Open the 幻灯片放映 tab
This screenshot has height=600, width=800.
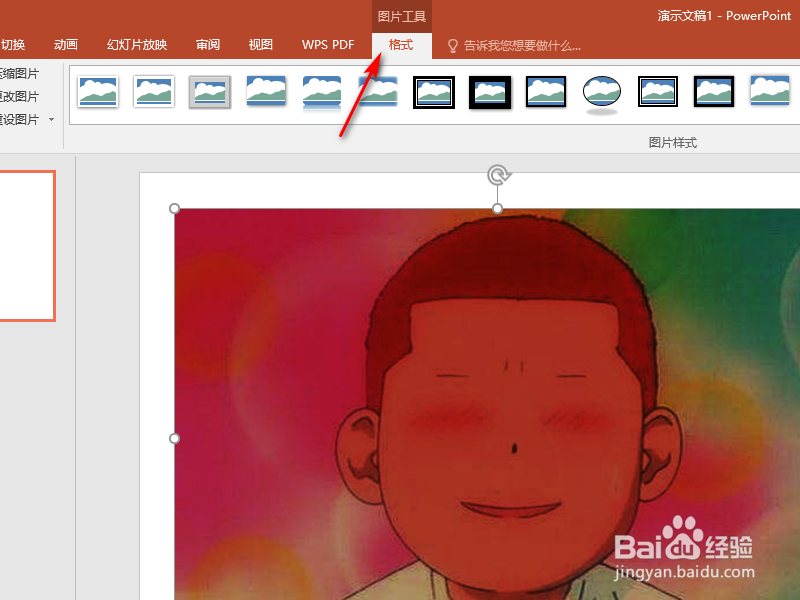(x=137, y=45)
